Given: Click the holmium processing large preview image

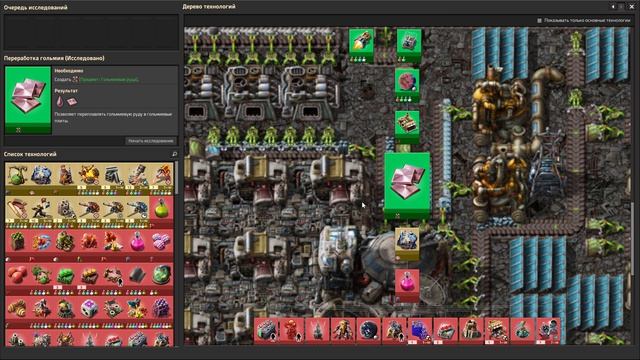Looking at the screenshot, I should (28, 100).
